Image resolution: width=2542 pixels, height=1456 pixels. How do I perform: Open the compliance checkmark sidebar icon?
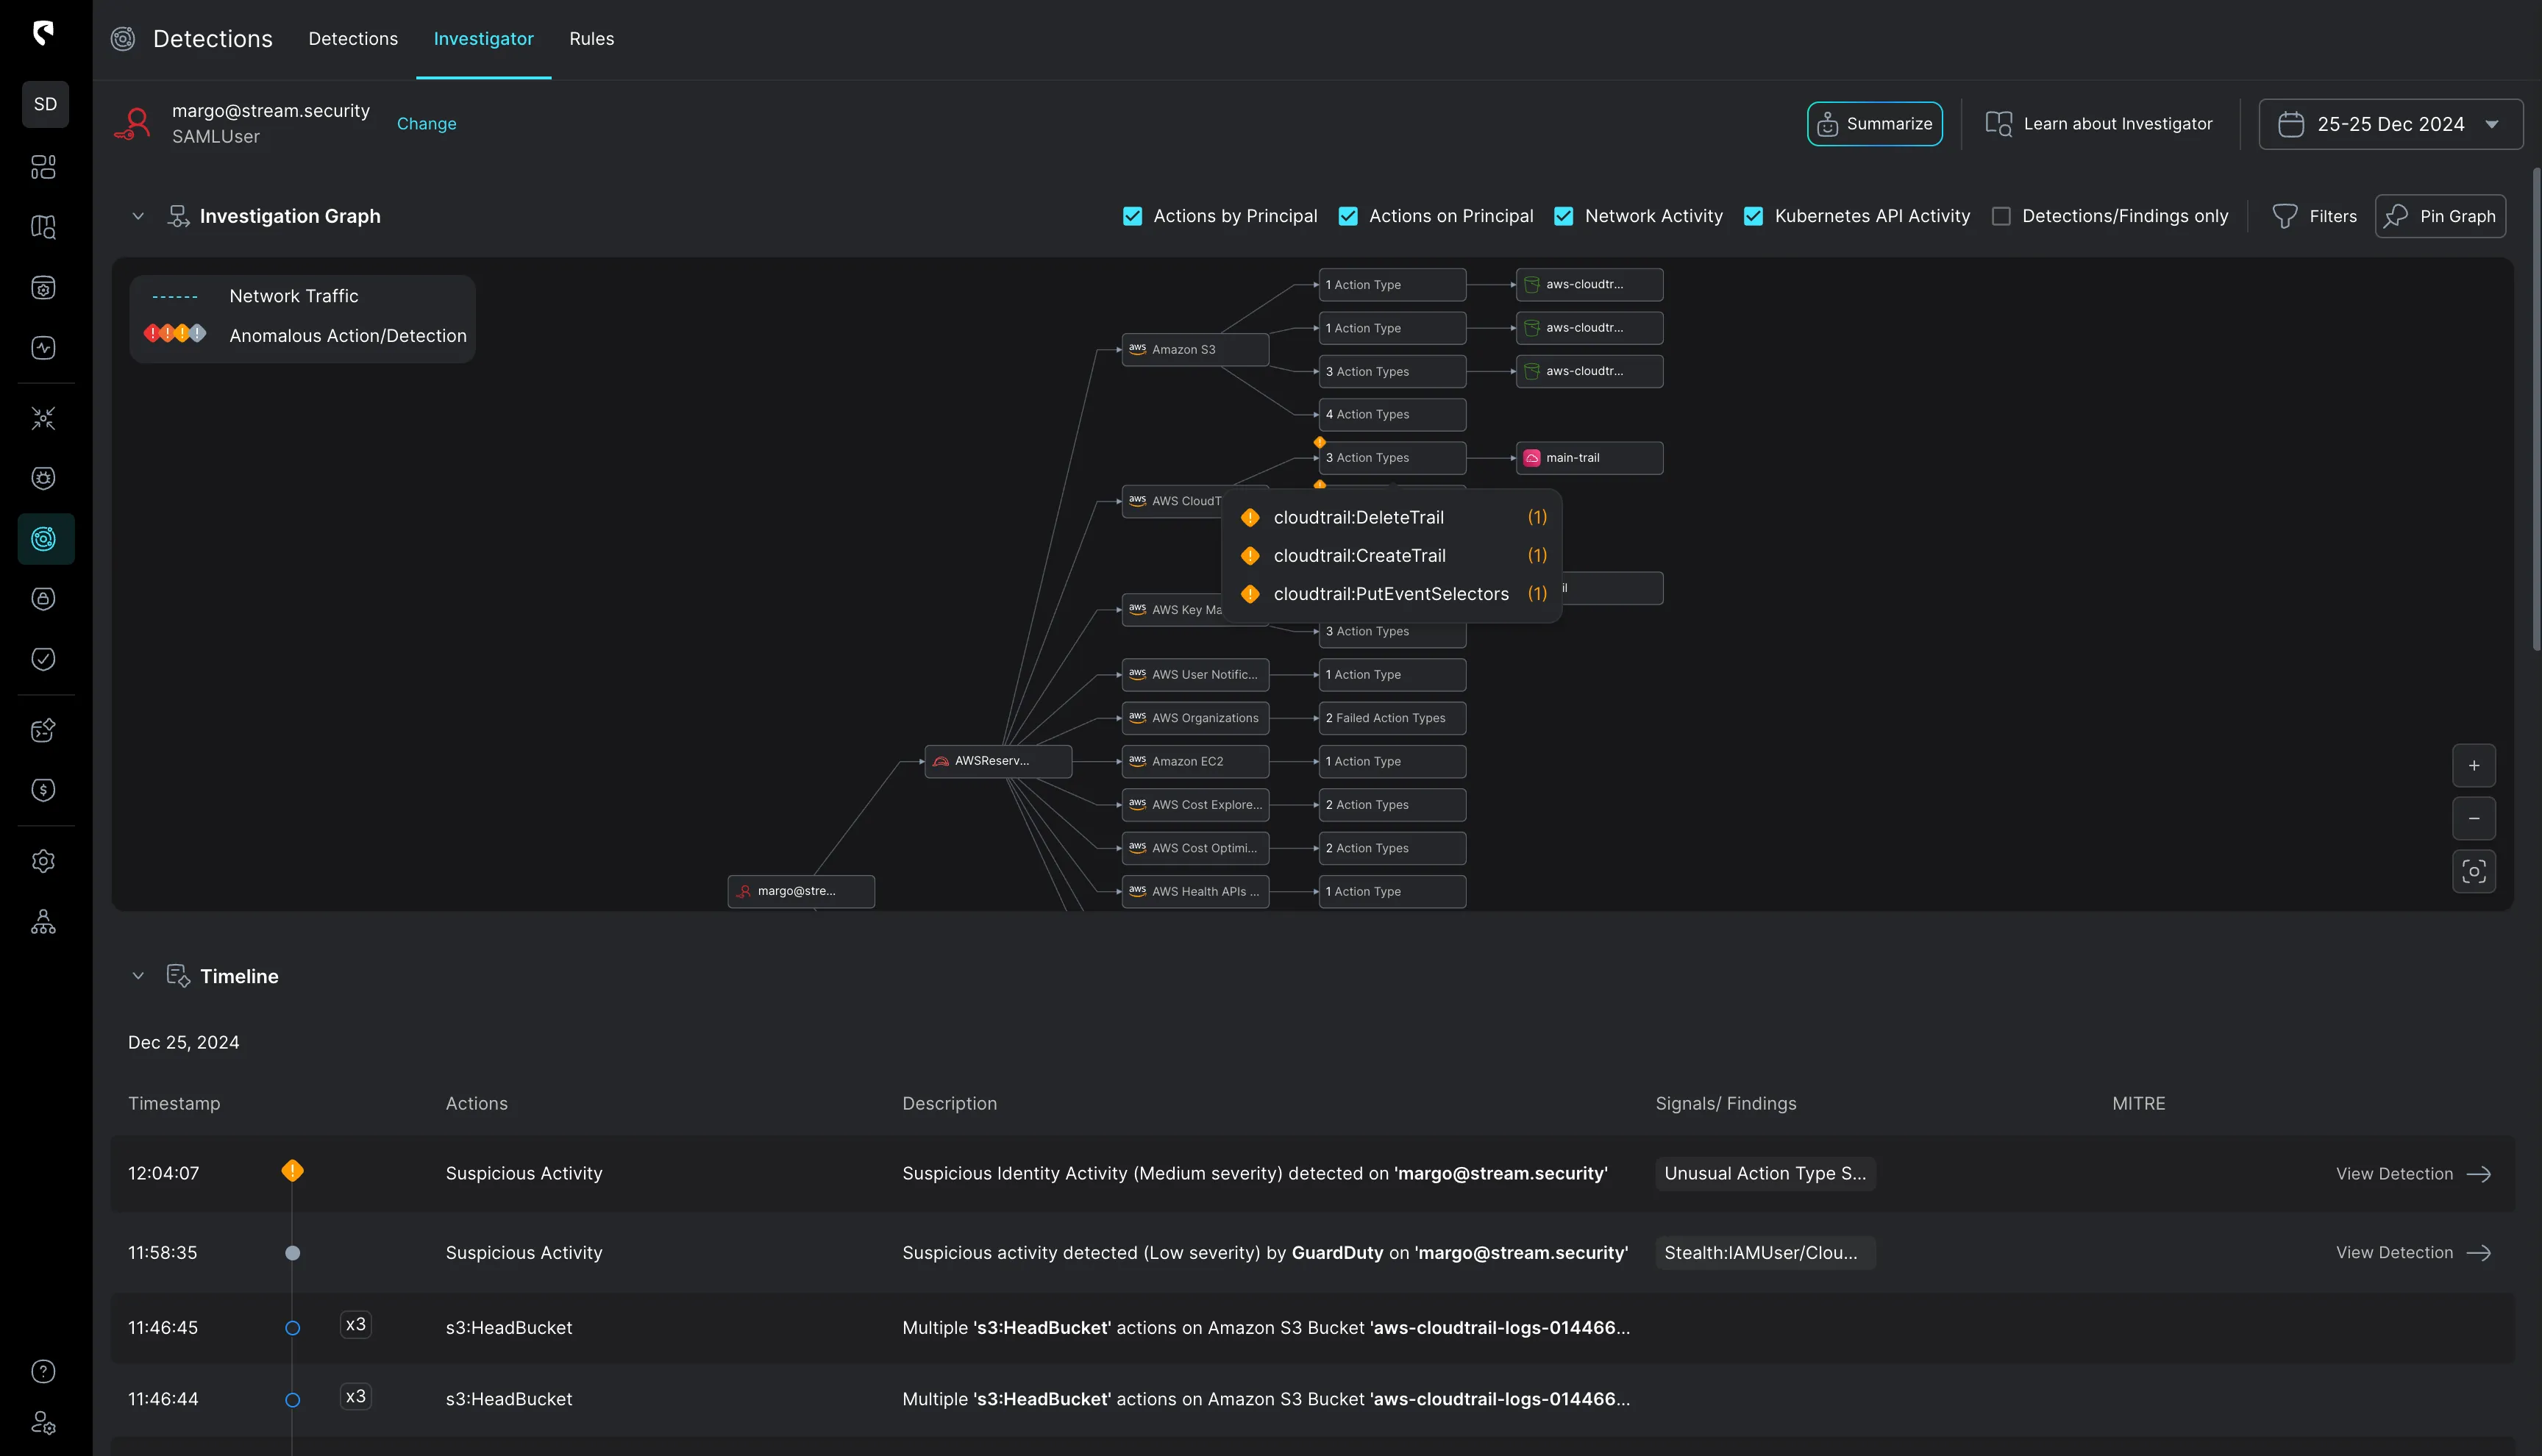[x=43, y=659]
